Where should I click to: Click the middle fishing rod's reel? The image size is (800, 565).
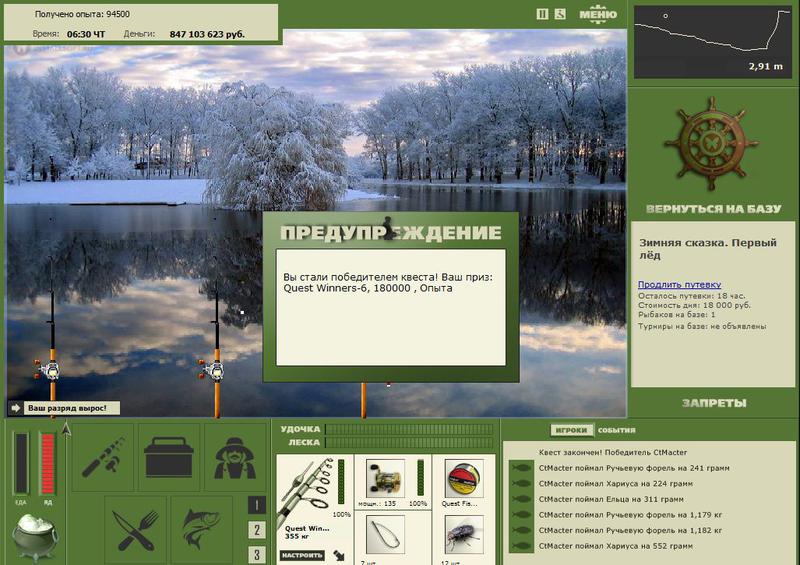[x=212, y=370]
